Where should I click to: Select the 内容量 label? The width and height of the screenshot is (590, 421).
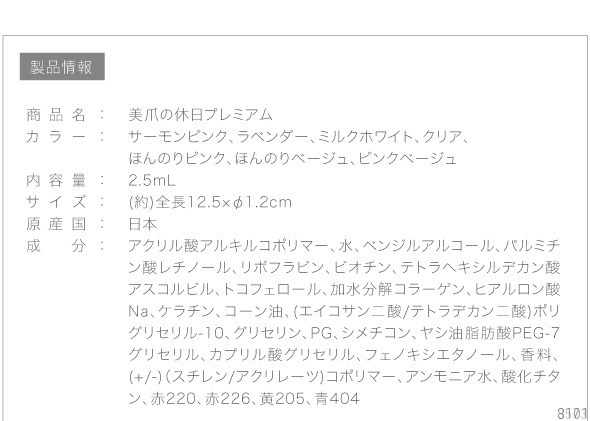pyautogui.click(x=56, y=181)
